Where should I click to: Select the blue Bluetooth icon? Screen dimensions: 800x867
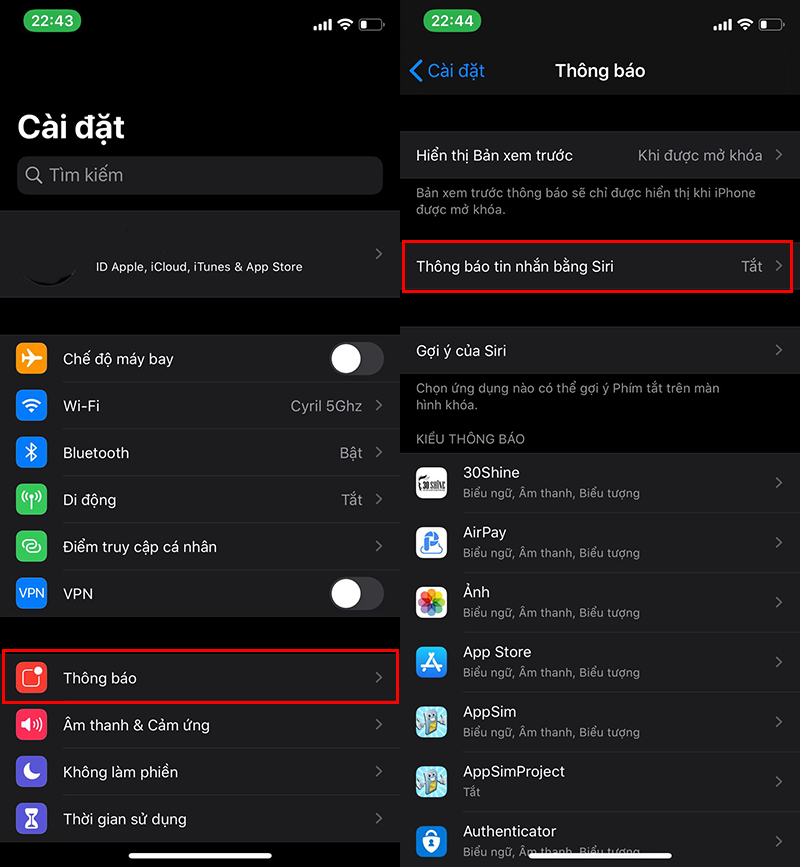click(x=32, y=452)
